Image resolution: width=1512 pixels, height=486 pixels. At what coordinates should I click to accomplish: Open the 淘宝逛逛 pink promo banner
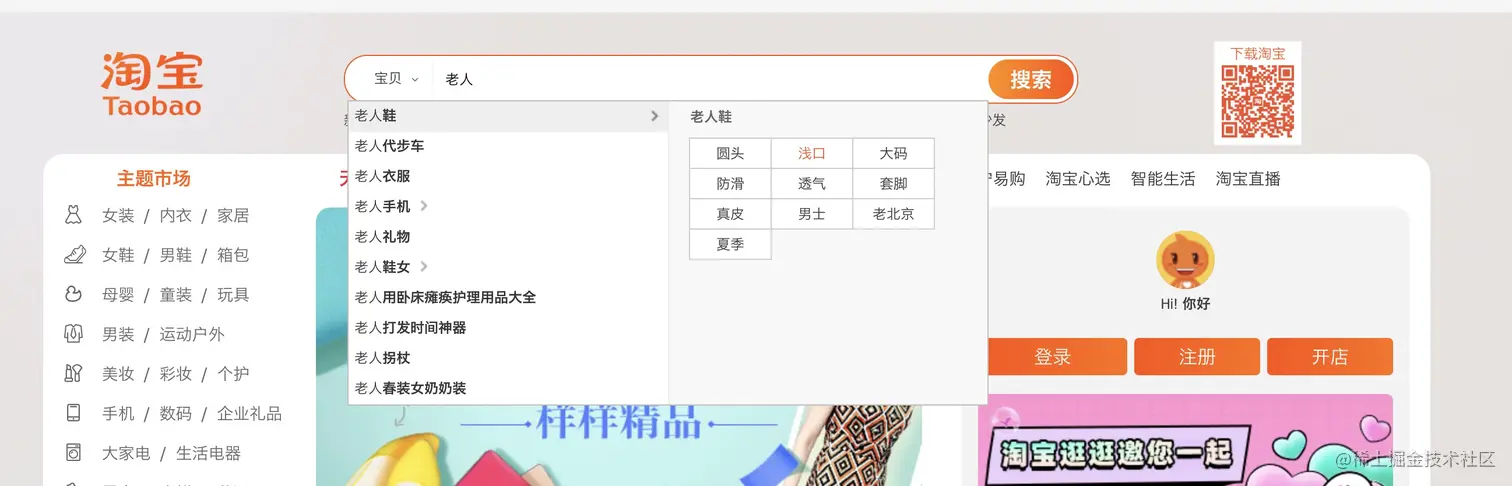(x=1185, y=440)
